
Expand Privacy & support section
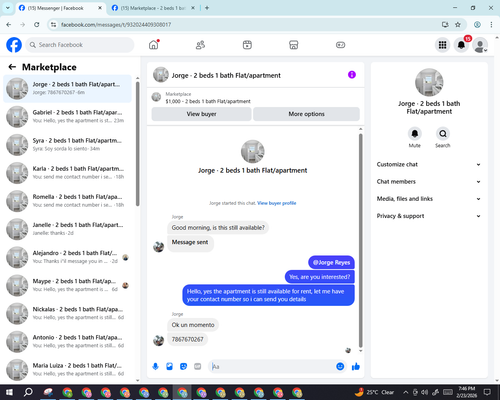(429, 216)
